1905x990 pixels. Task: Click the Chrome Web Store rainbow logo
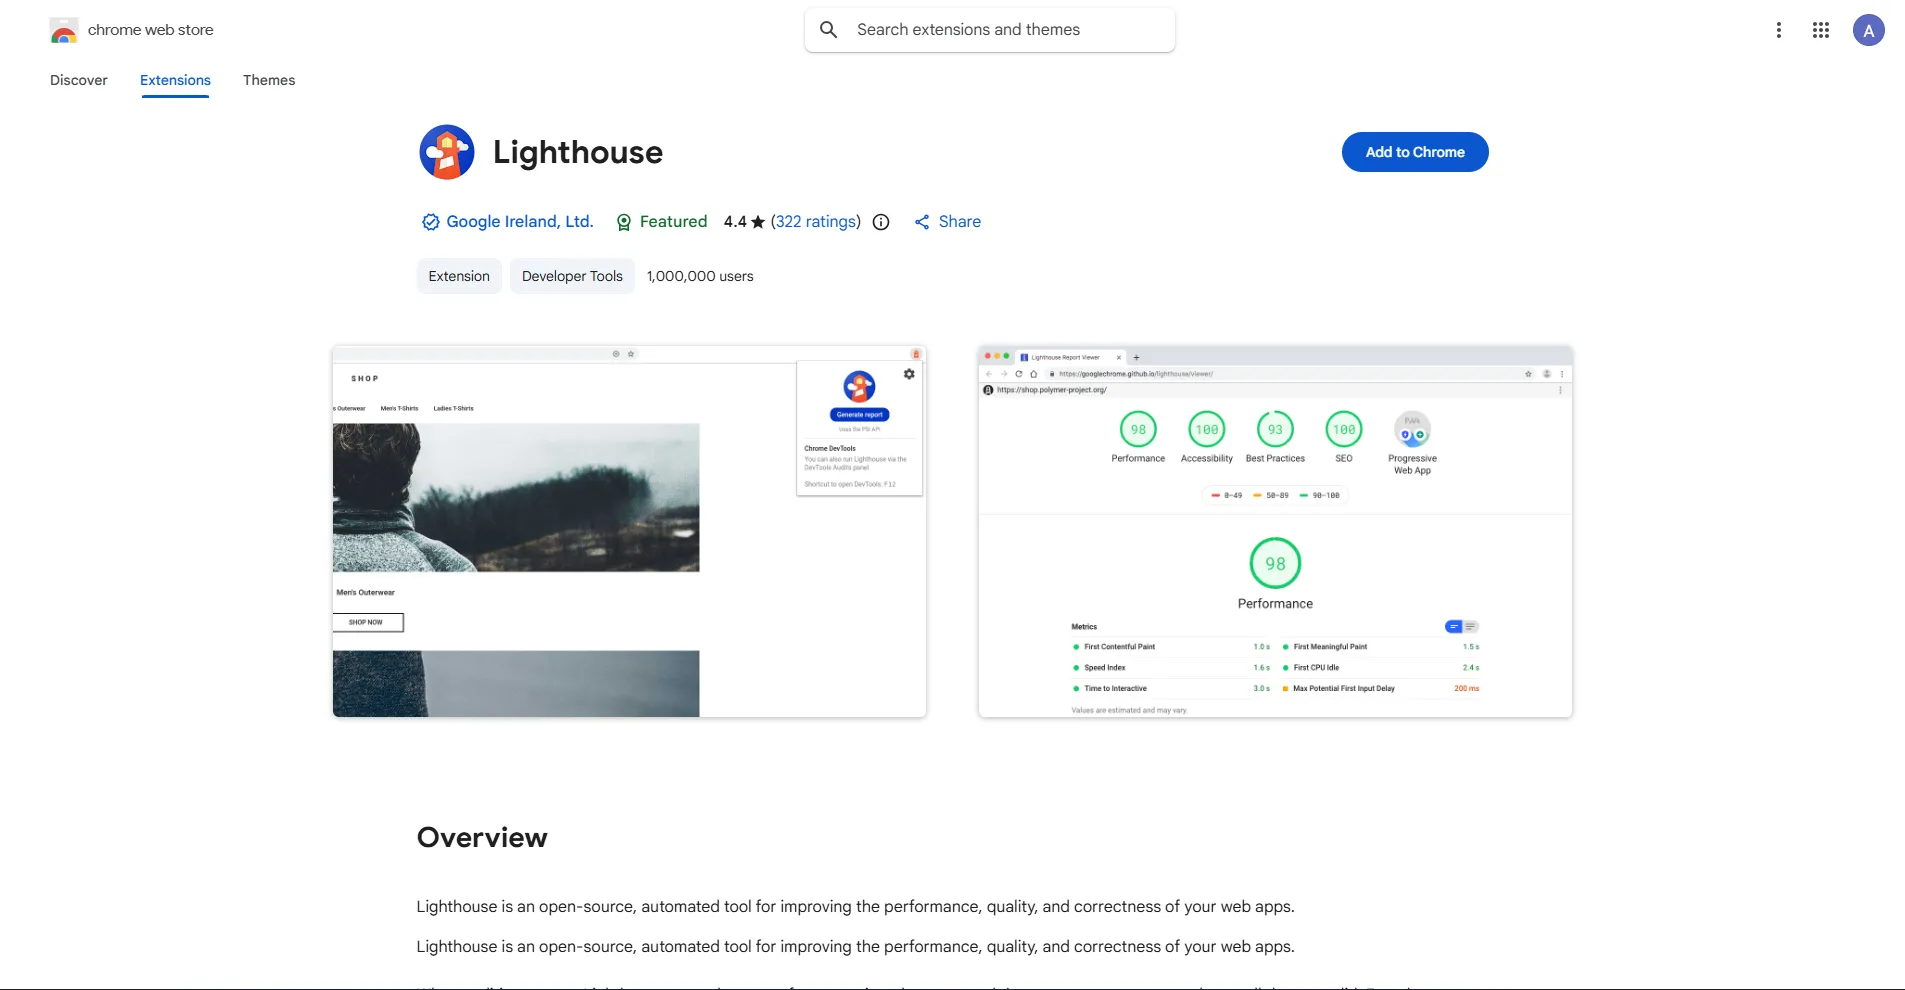pyautogui.click(x=64, y=31)
